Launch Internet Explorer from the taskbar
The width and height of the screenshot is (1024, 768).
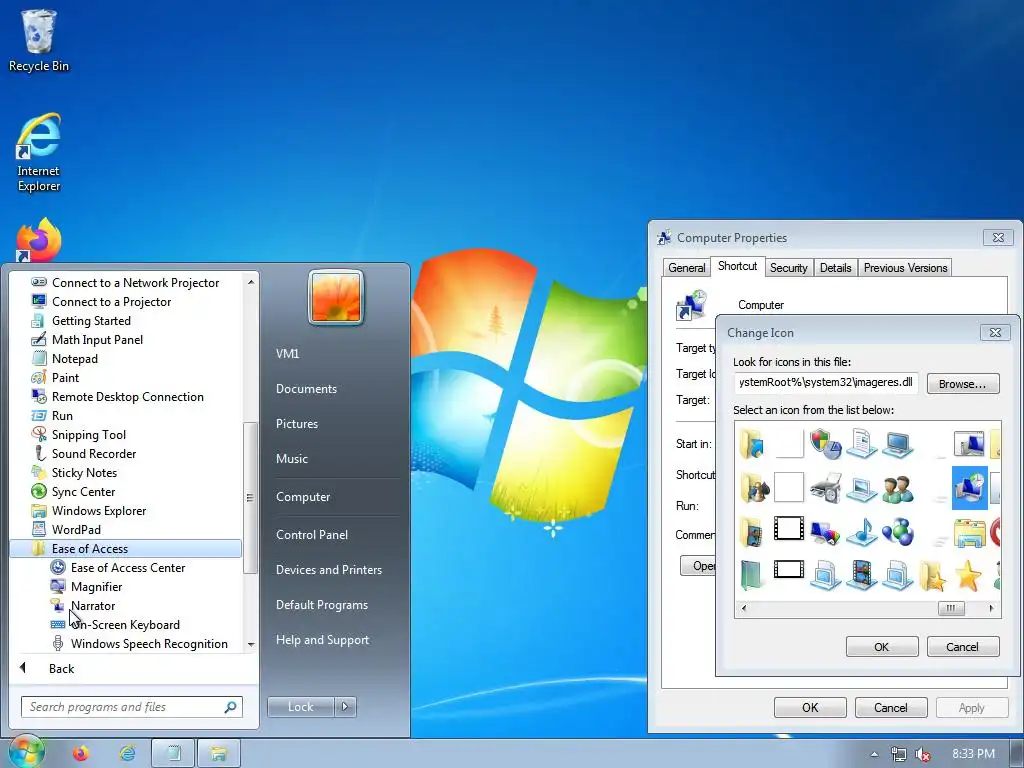(x=127, y=754)
